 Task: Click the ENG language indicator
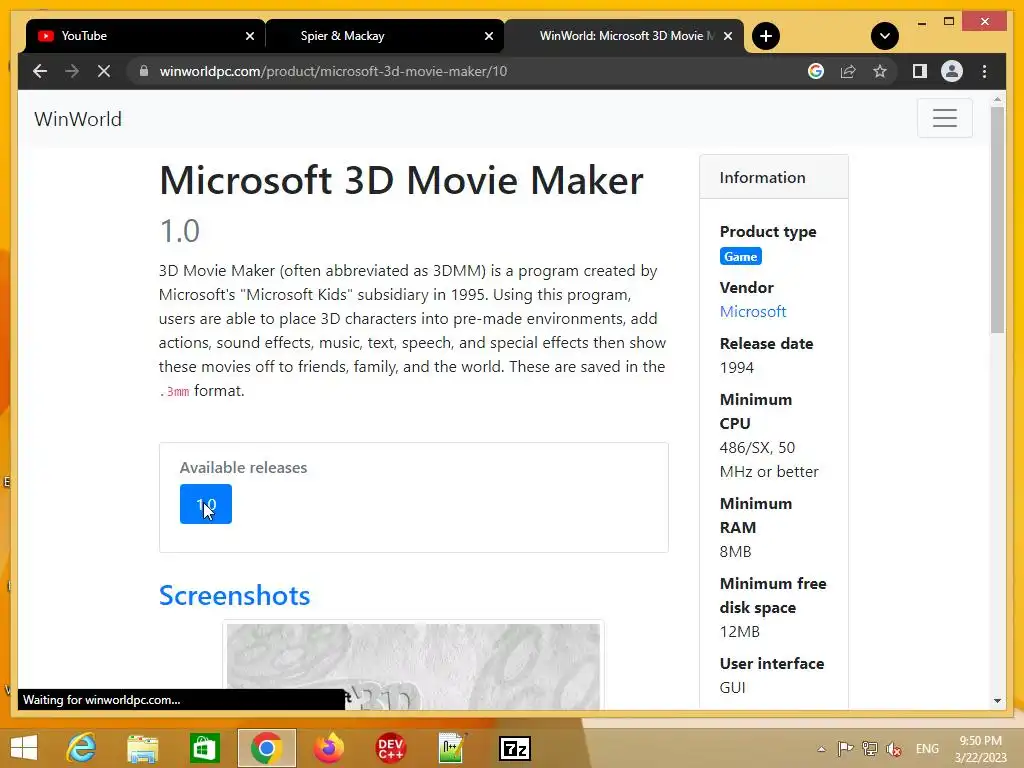pos(927,748)
